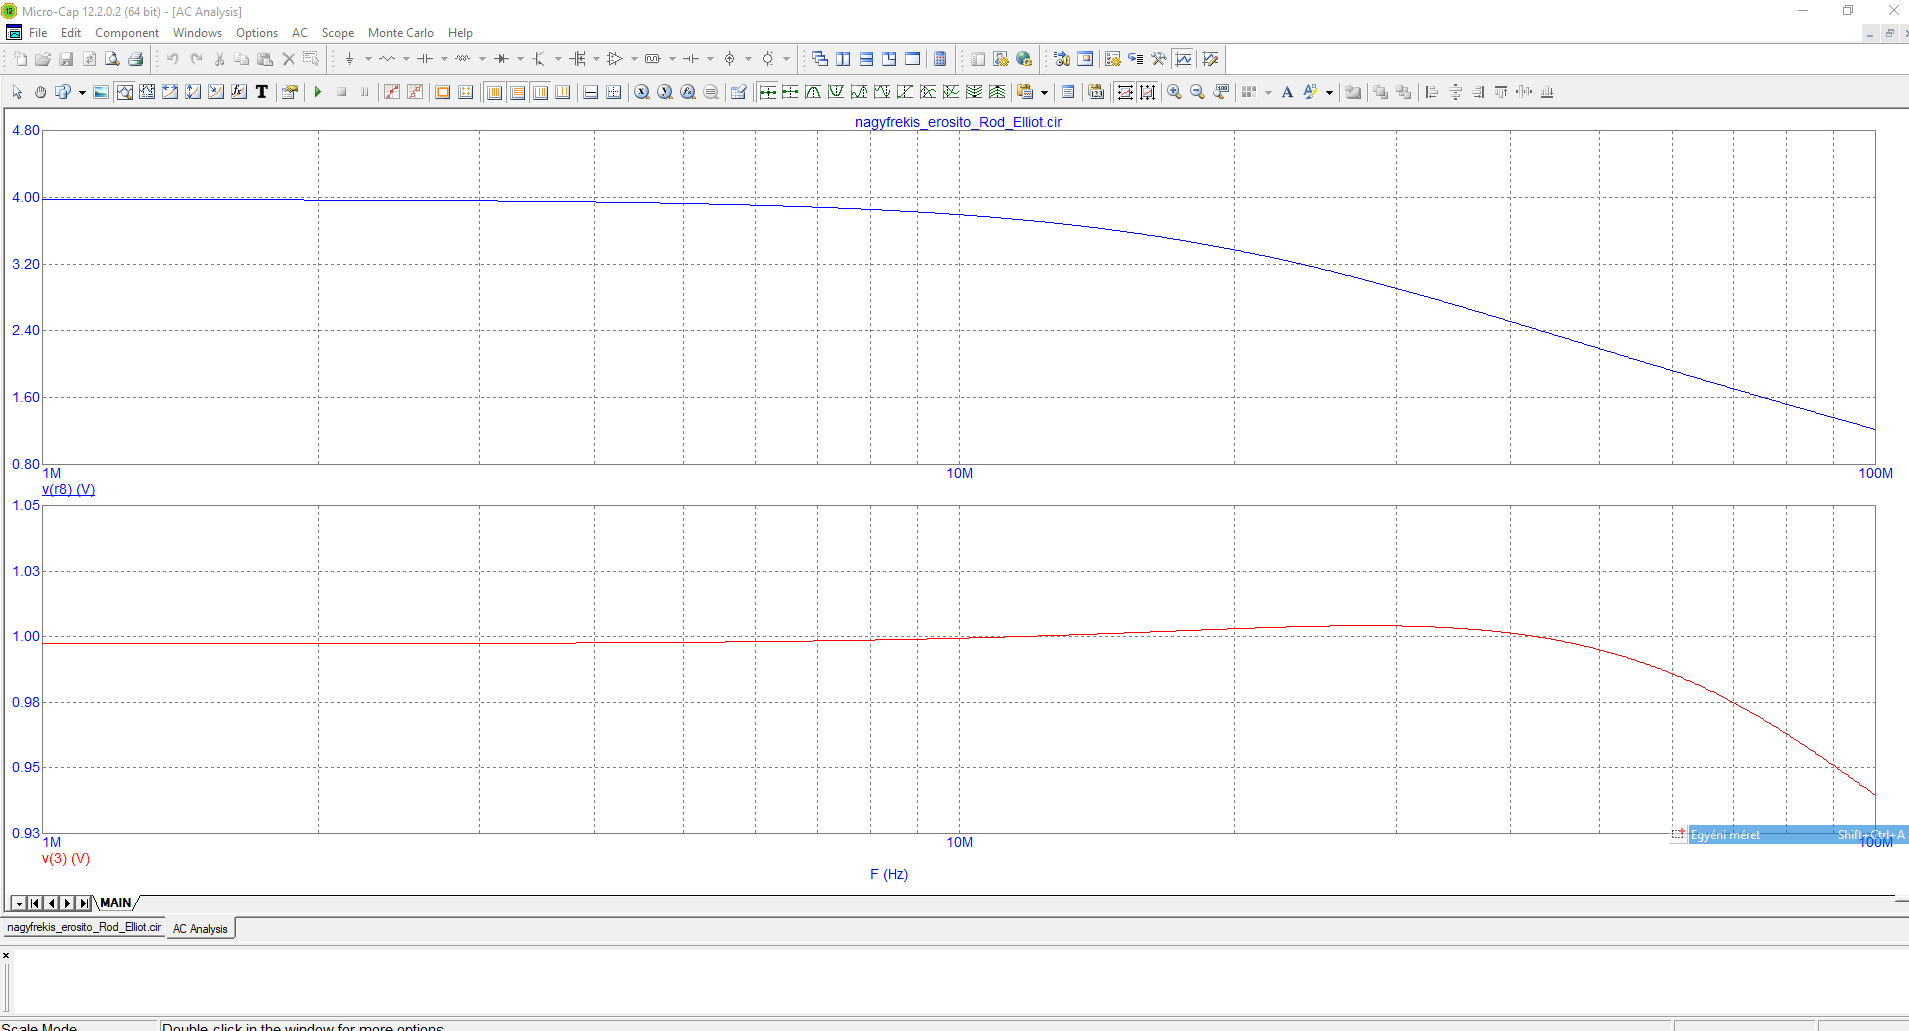Open the page list dropdown beside MAIN
Screen dimensions: 1909x1031
[x=19, y=903]
